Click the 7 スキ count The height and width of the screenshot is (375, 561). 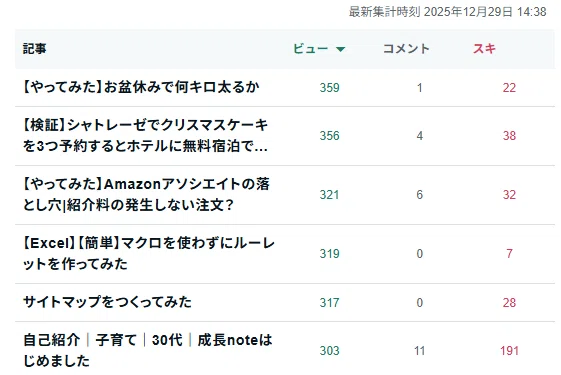tap(509, 254)
